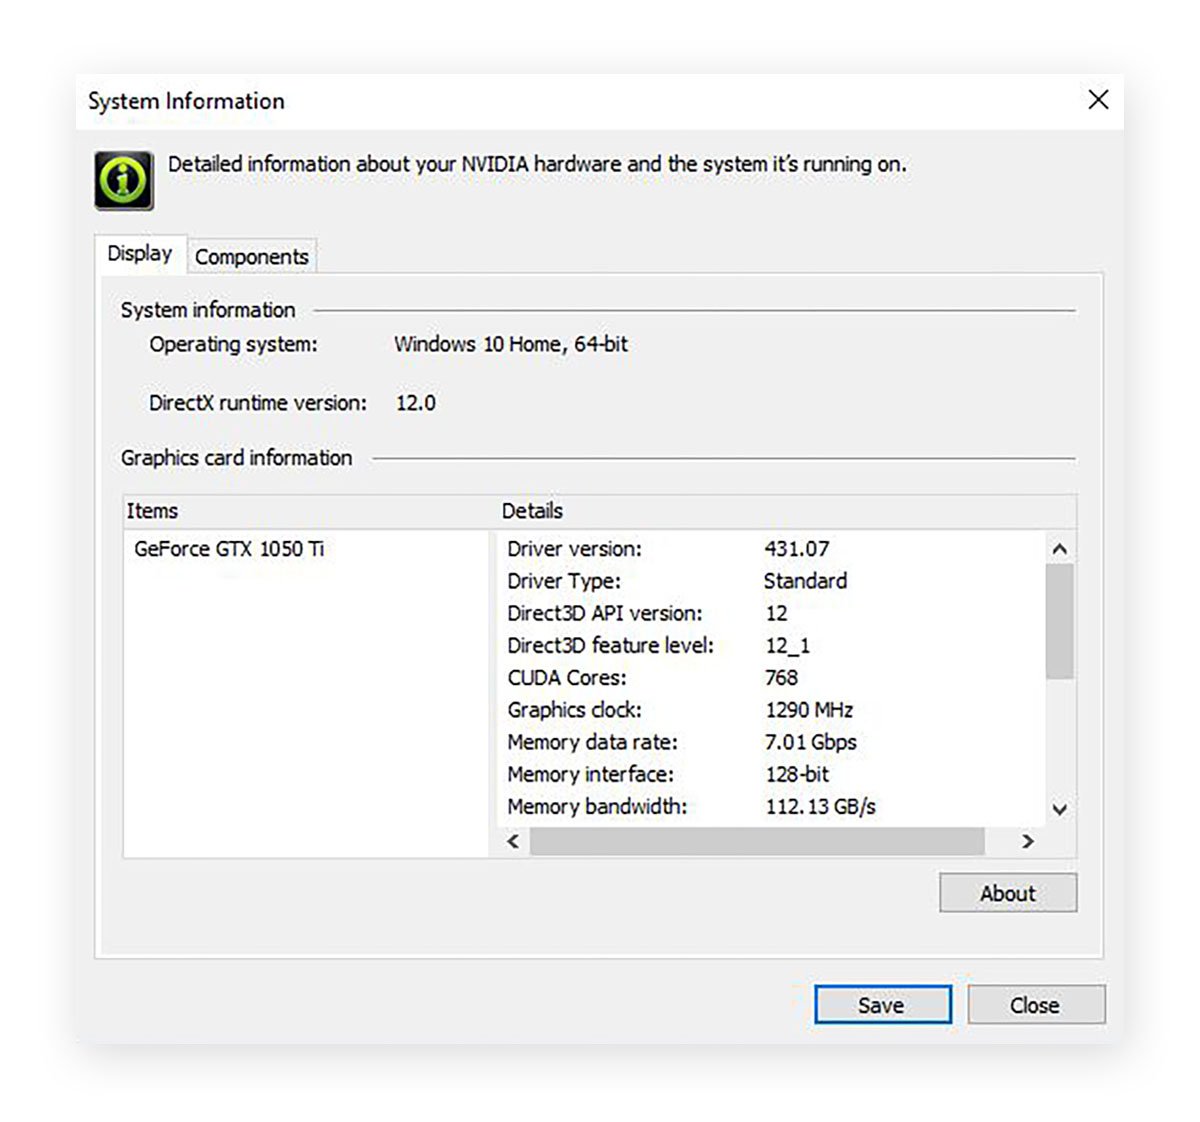This screenshot has height=1122, width=1200.
Task: Click the horizontal scrollbar thumb under Details
Action: point(757,841)
